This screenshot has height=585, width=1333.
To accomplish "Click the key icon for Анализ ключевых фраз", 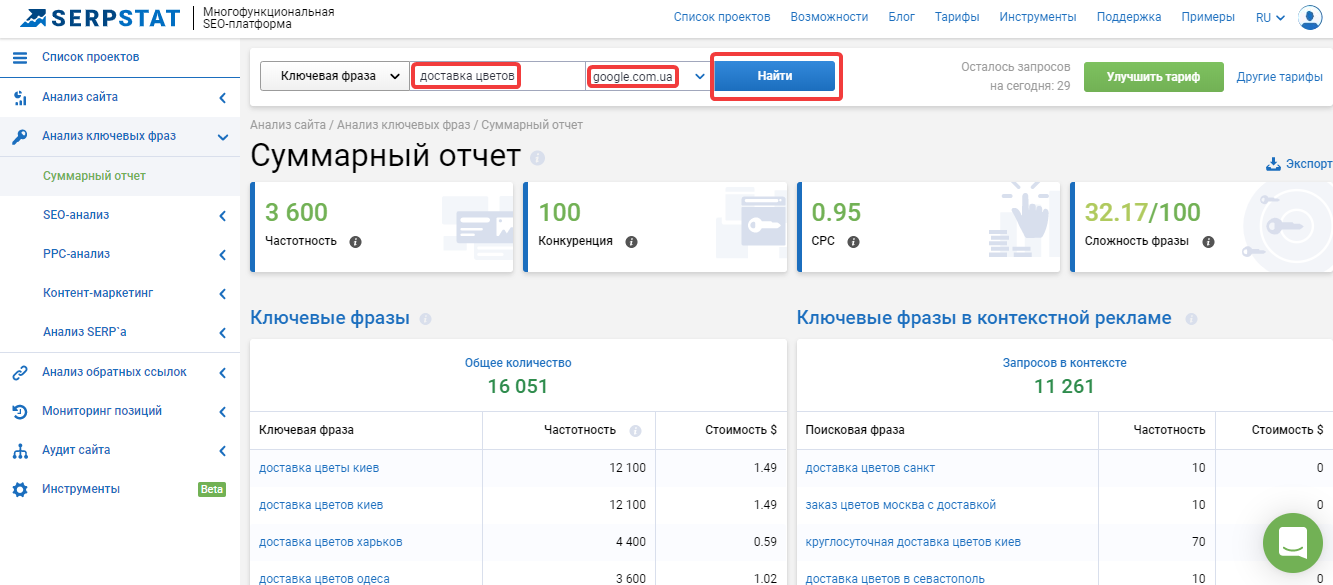I will coord(20,137).
